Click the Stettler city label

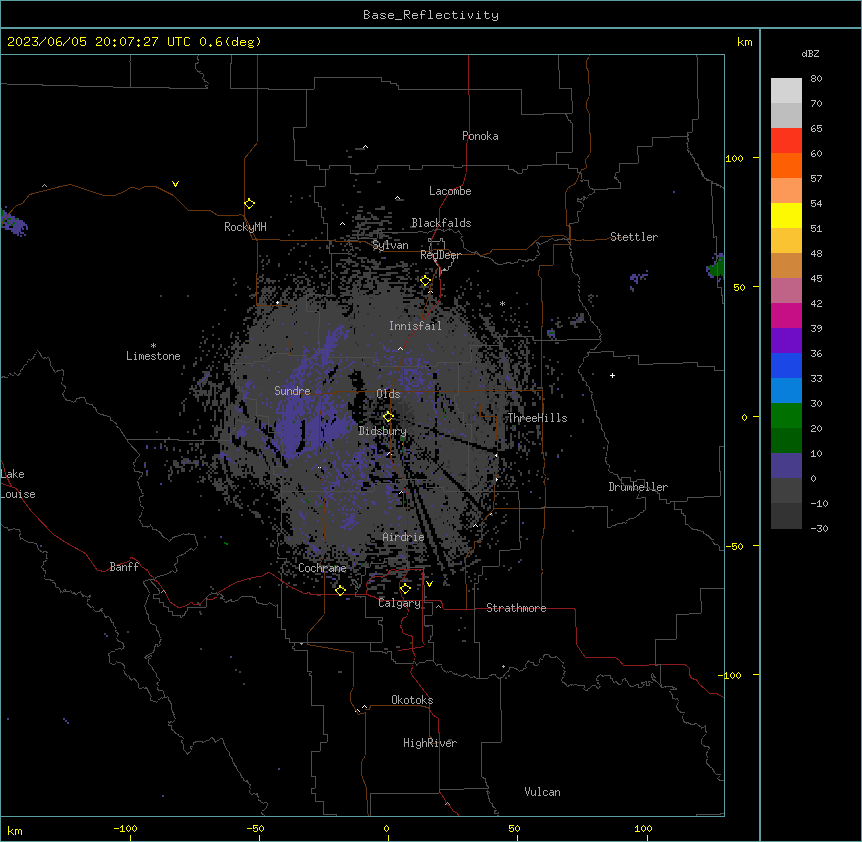(x=634, y=237)
